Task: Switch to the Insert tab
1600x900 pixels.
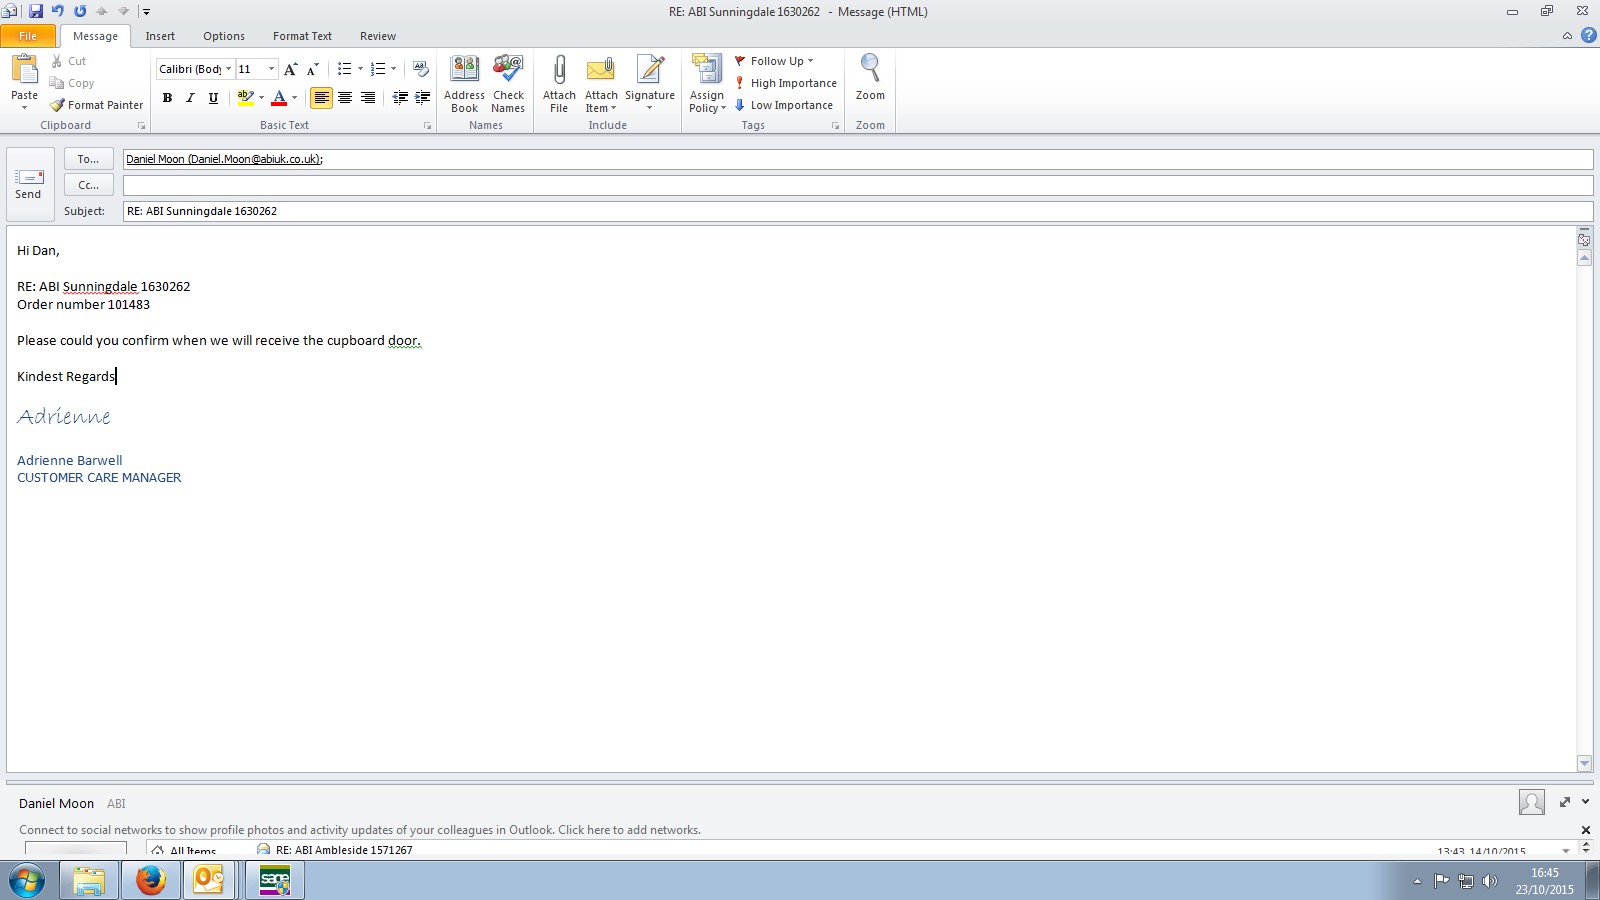Action: (x=160, y=36)
